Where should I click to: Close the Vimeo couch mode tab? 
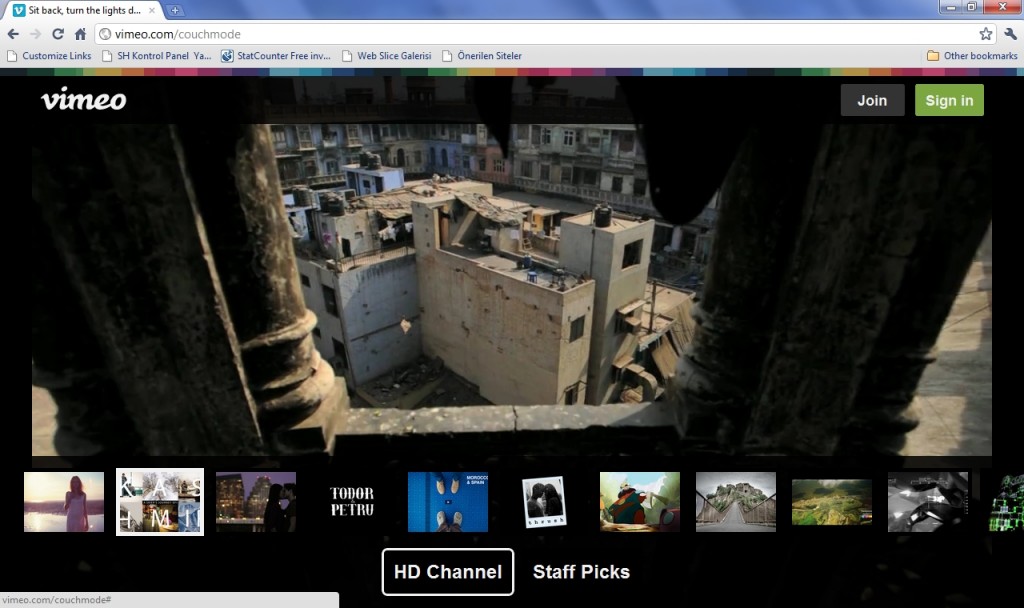[153, 10]
